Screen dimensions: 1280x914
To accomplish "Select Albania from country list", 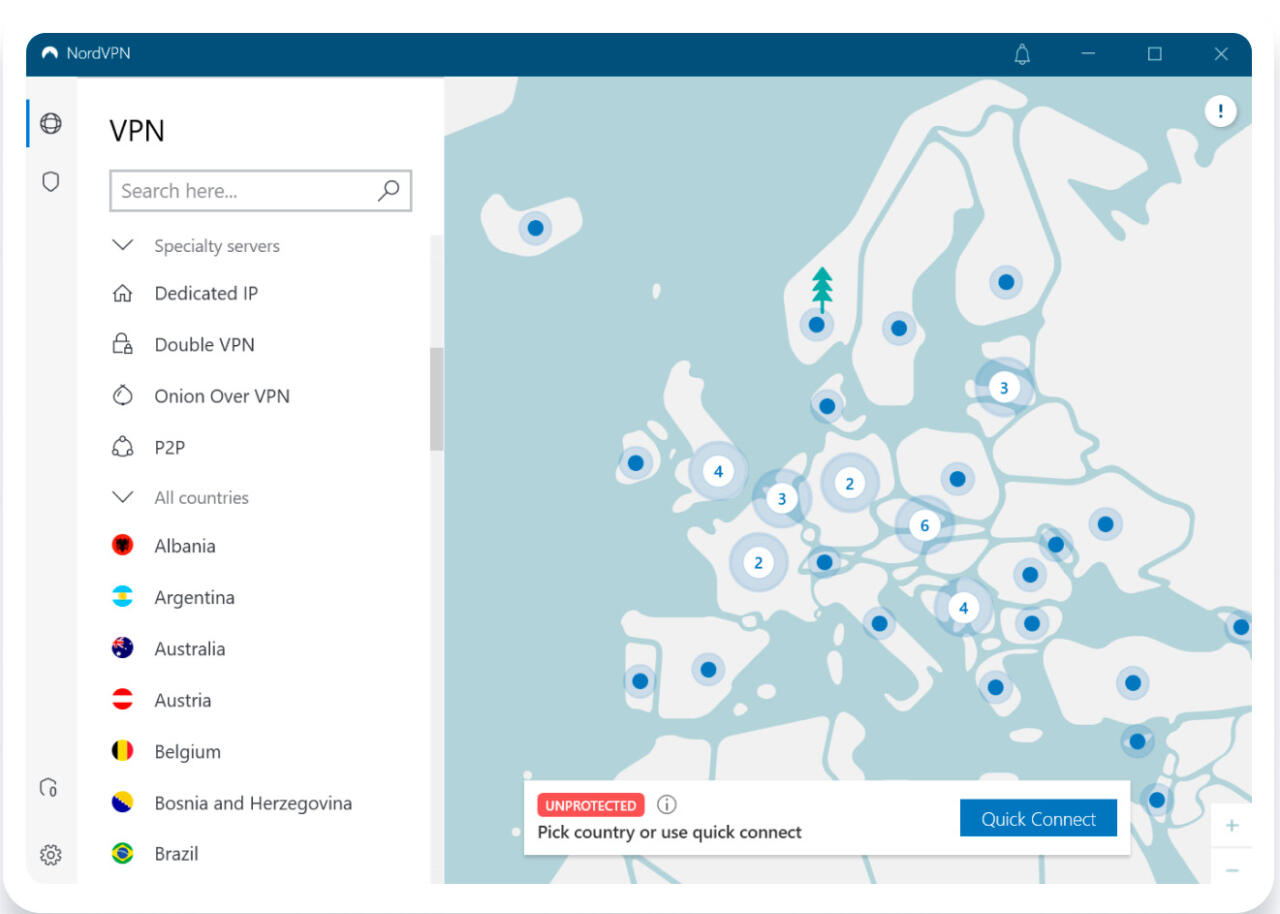I will [185, 546].
